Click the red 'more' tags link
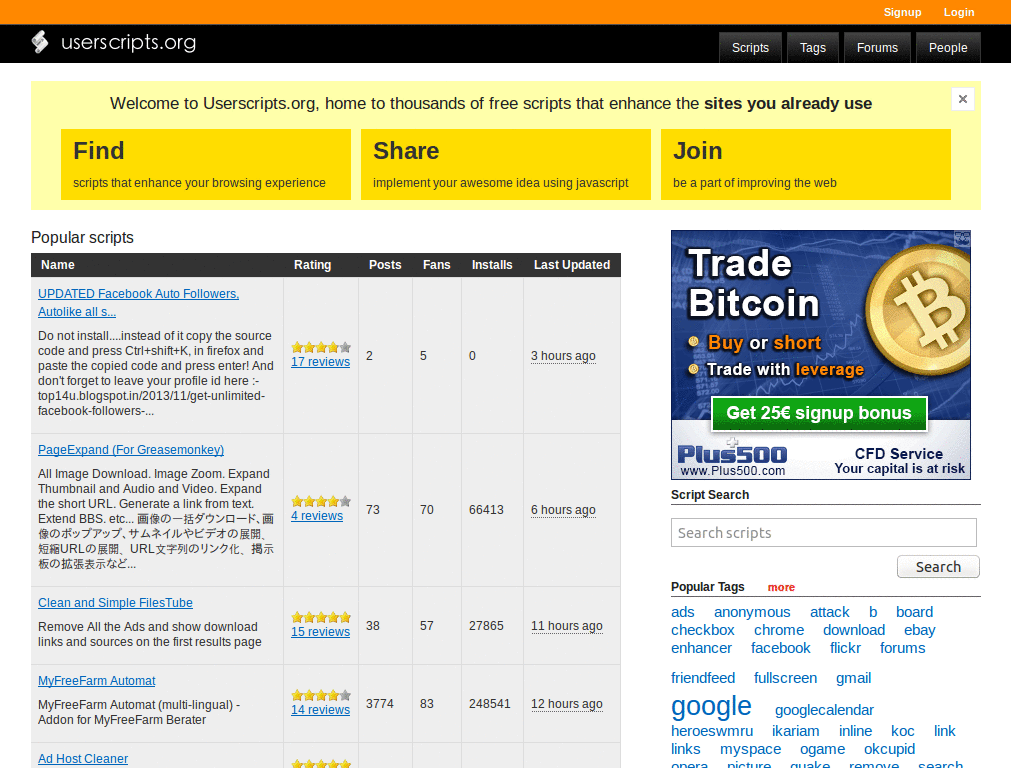 point(781,587)
